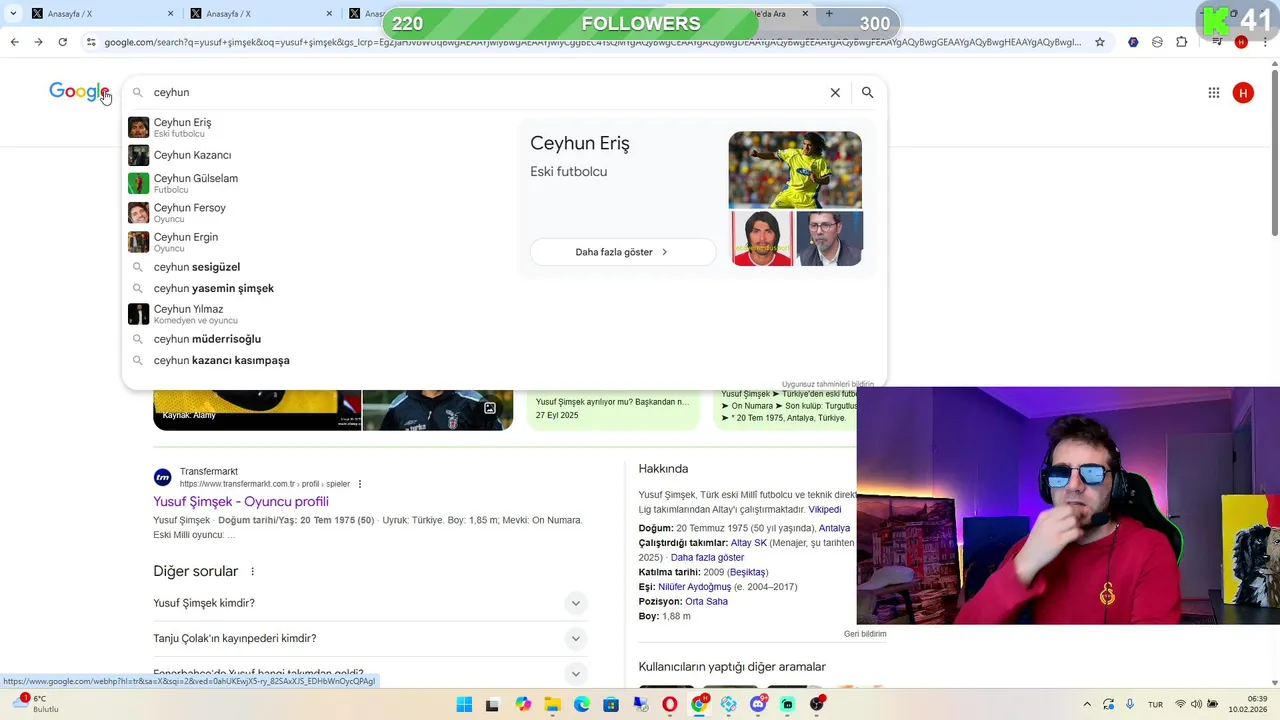Open Altay SK team link

pos(748,543)
